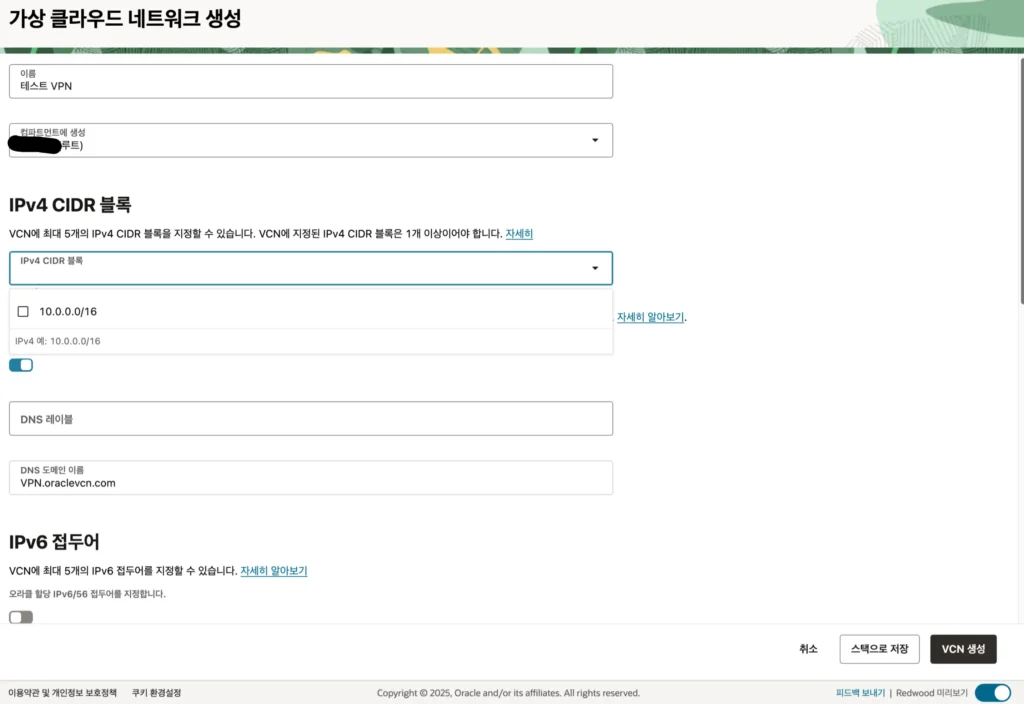Turn off the blue toggle above DNS 레이블

21,365
